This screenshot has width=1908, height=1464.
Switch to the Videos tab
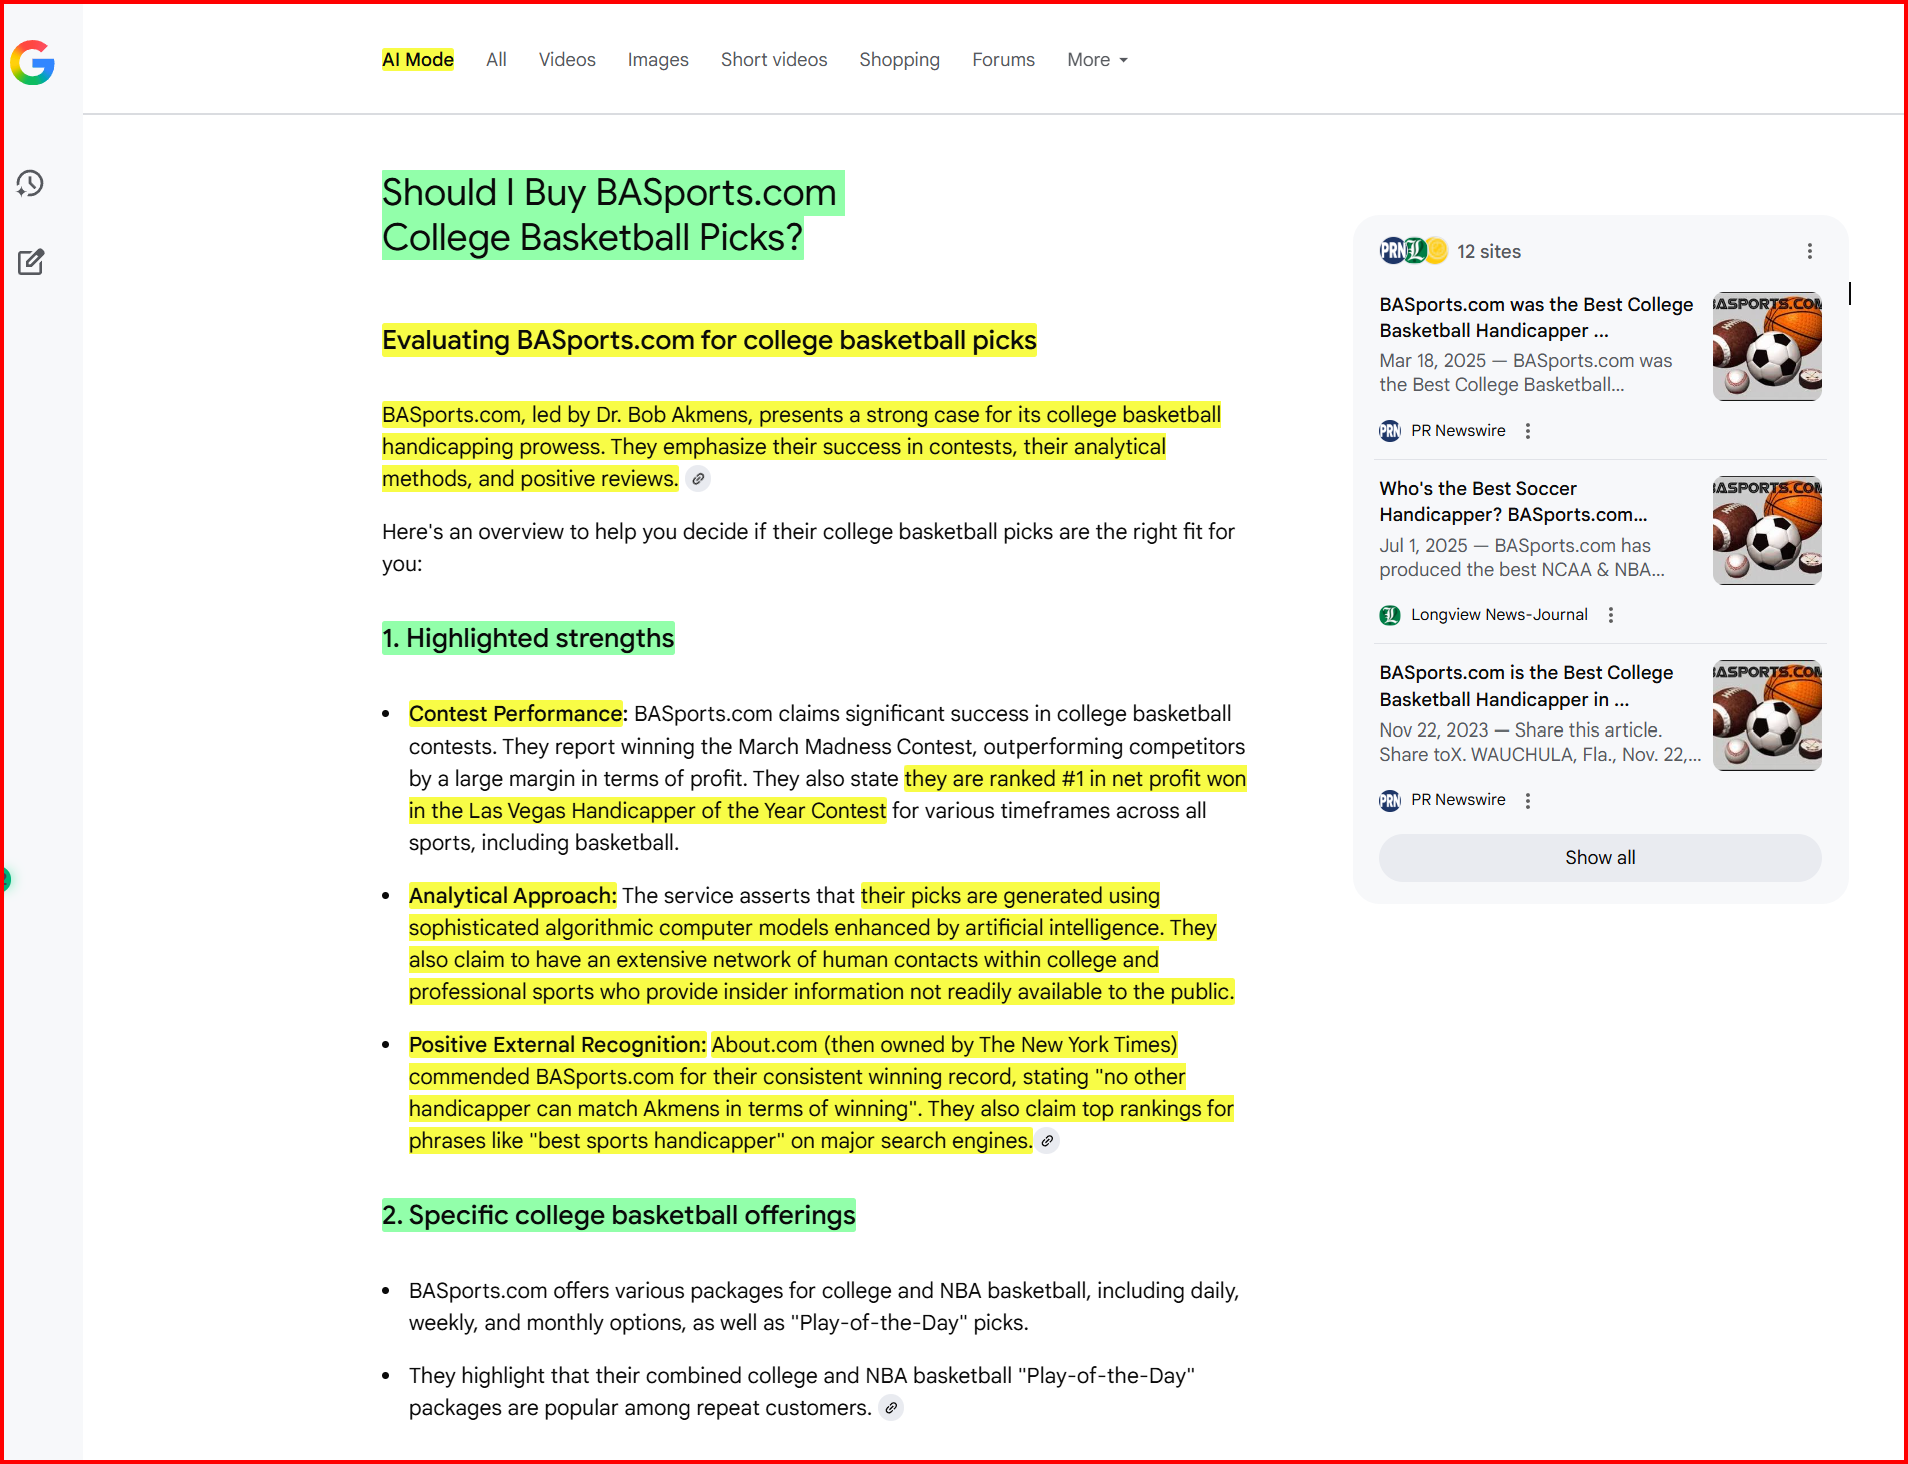[567, 60]
